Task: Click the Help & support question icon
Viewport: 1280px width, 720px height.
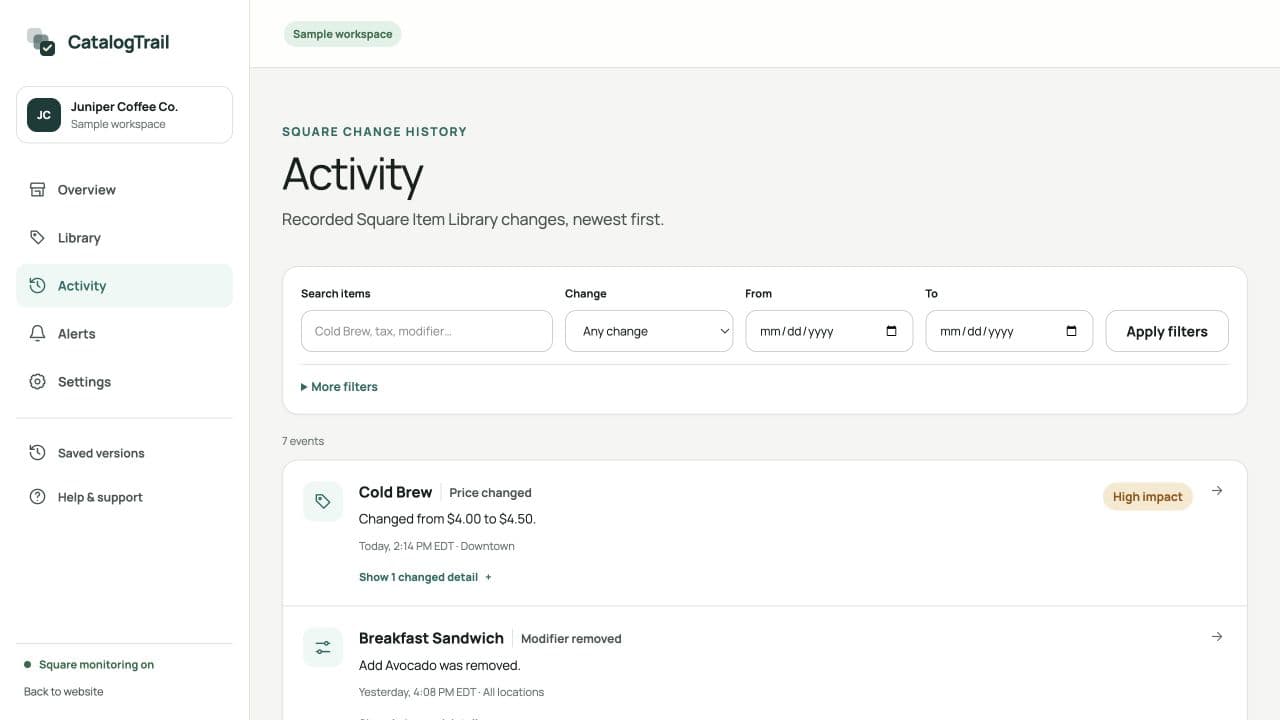Action: pos(37,497)
